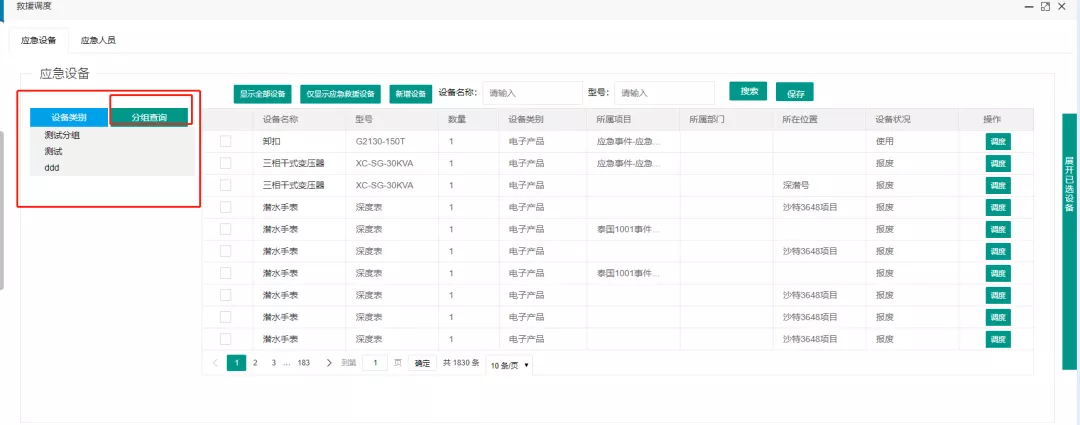Go to page 2 in pagination
The height and width of the screenshot is (425, 1080).
(x=255, y=363)
